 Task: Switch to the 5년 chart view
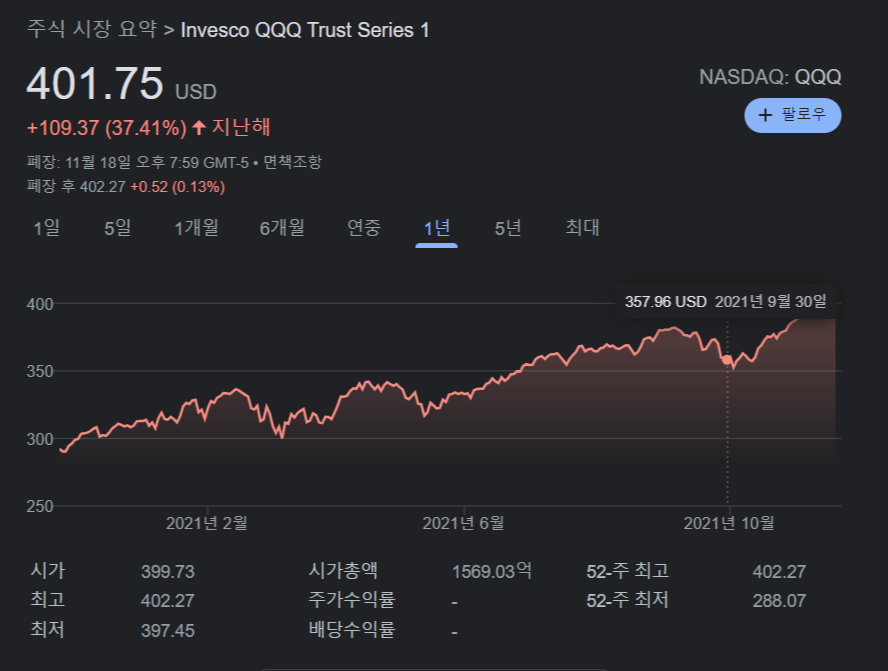pyautogui.click(x=508, y=228)
